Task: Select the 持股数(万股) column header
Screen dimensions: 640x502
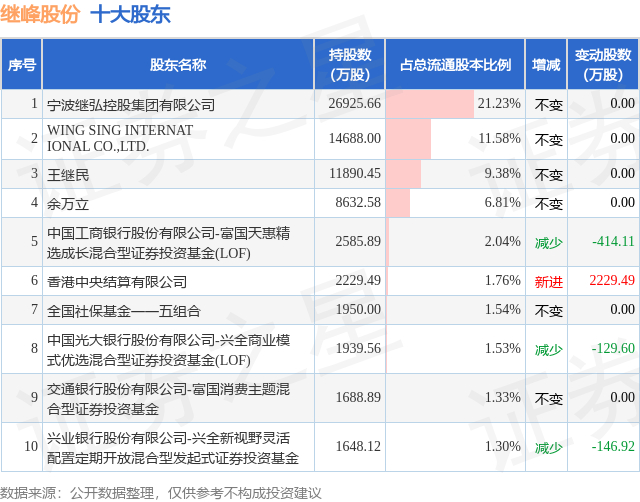Action: pos(350,64)
